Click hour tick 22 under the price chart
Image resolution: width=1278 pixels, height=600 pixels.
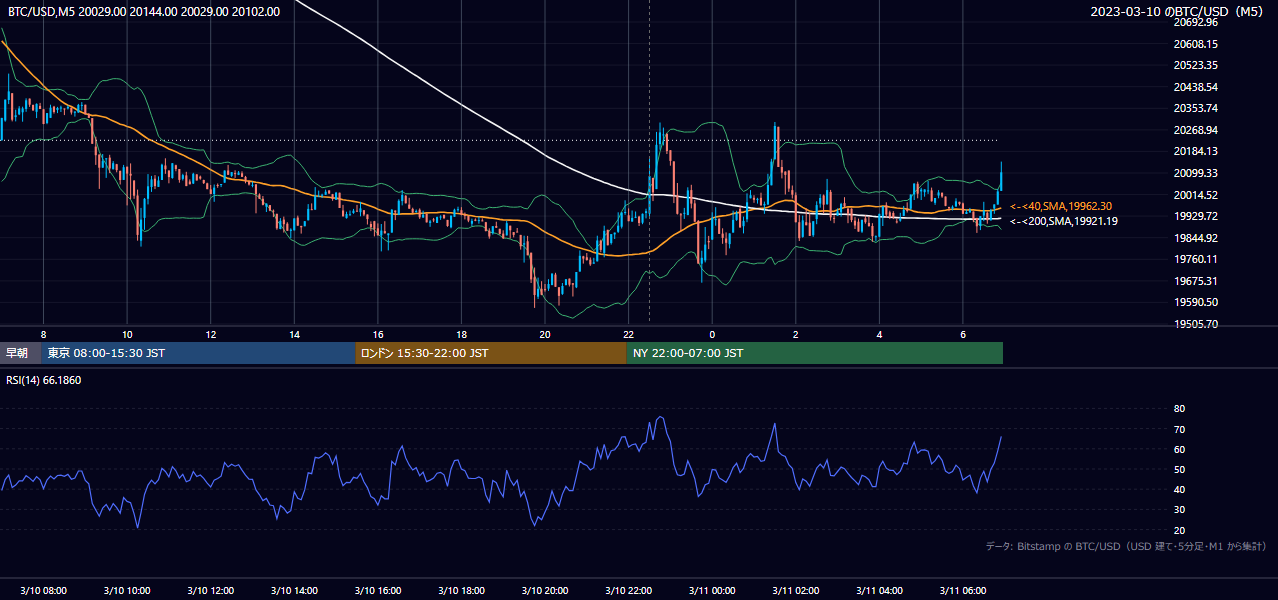coord(628,333)
